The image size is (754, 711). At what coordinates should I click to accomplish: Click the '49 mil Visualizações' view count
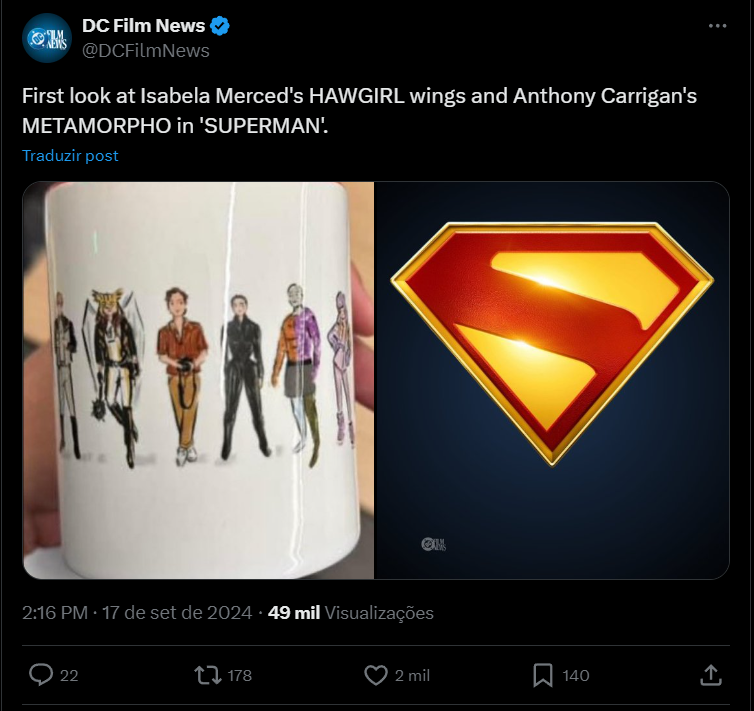pyautogui.click(x=352, y=613)
